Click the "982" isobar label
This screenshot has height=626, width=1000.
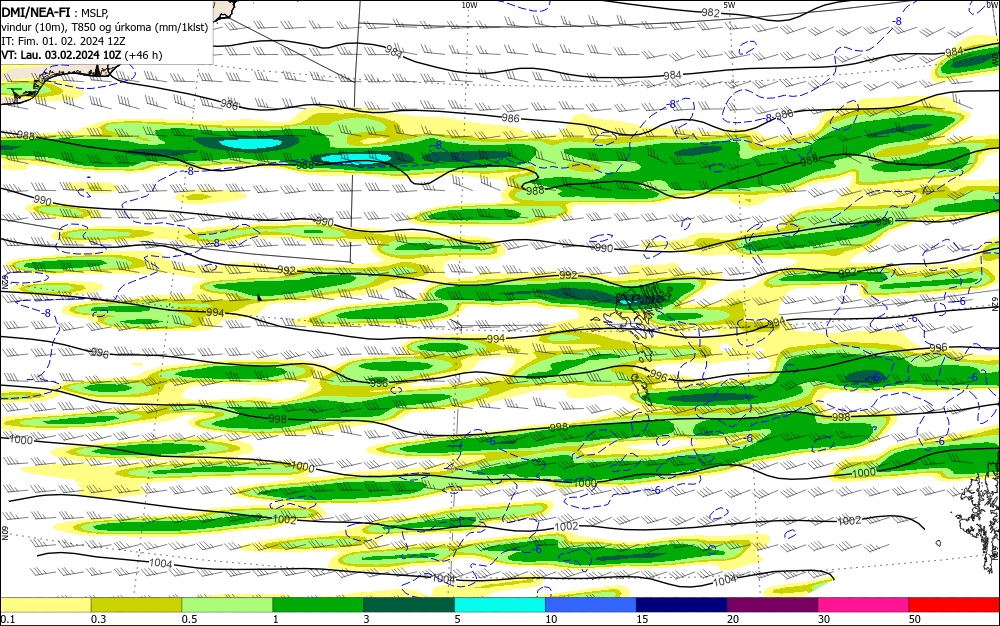tap(710, 13)
